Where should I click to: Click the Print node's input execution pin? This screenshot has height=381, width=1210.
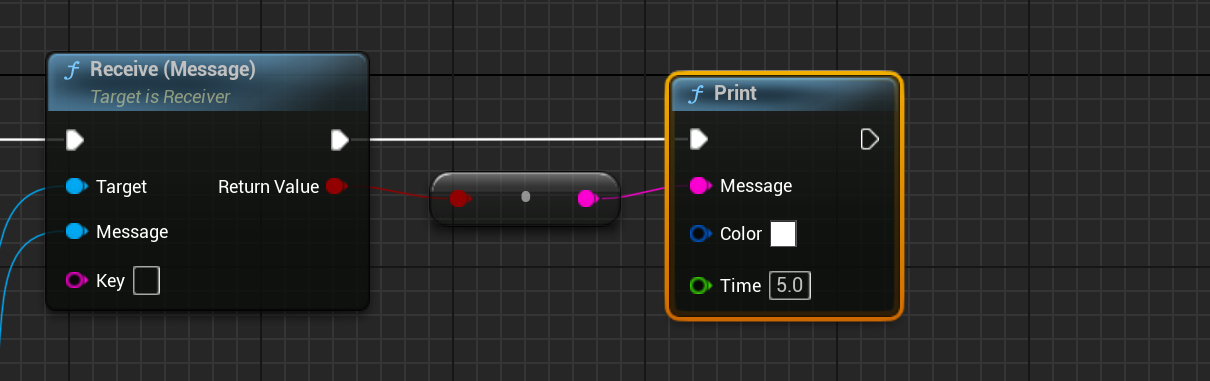click(699, 138)
